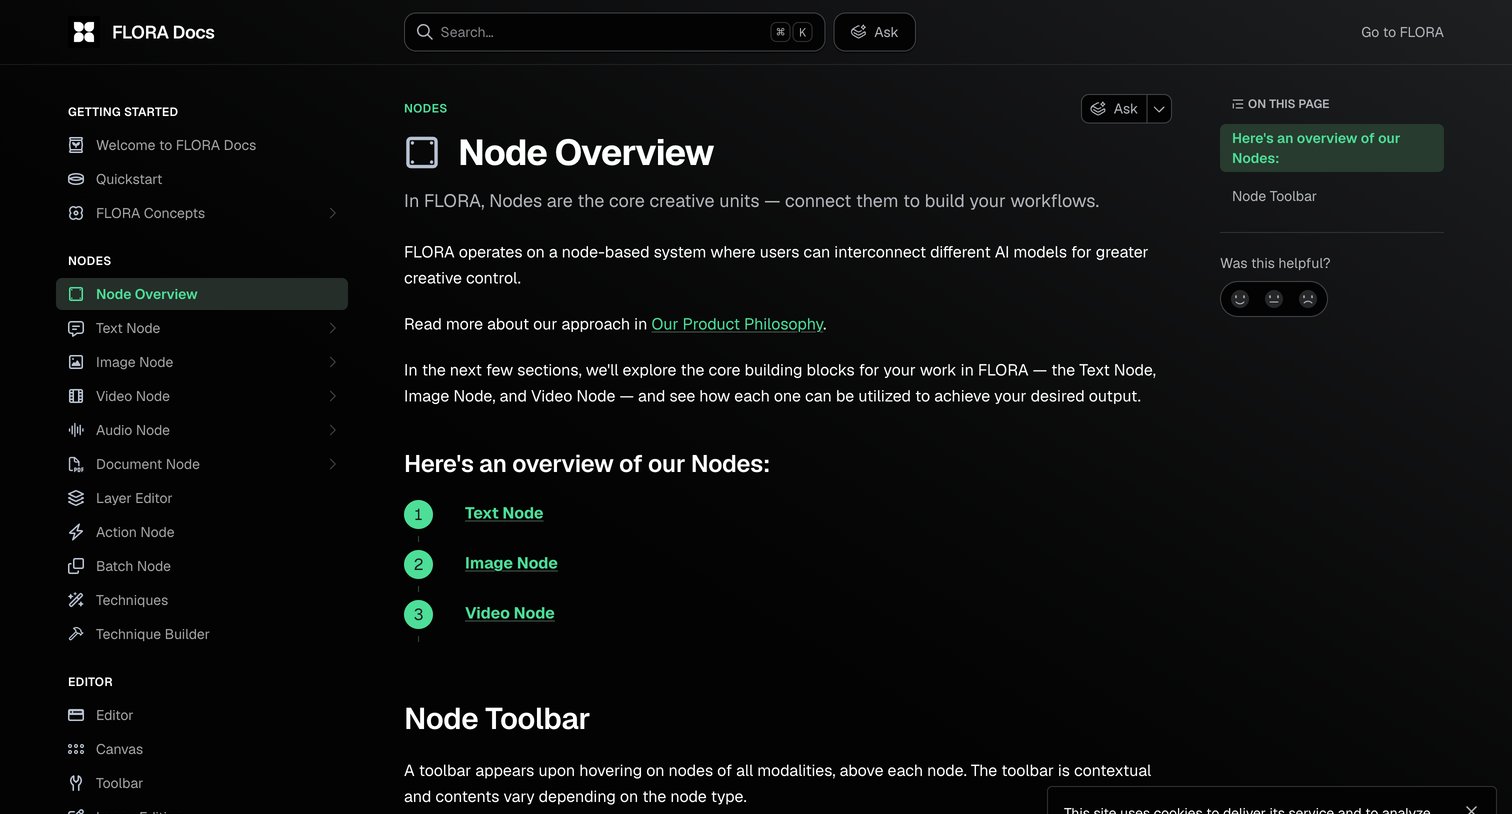Expand the Image Node sidebar chevron
The height and width of the screenshot is (814, 1512).
point(332,362)
